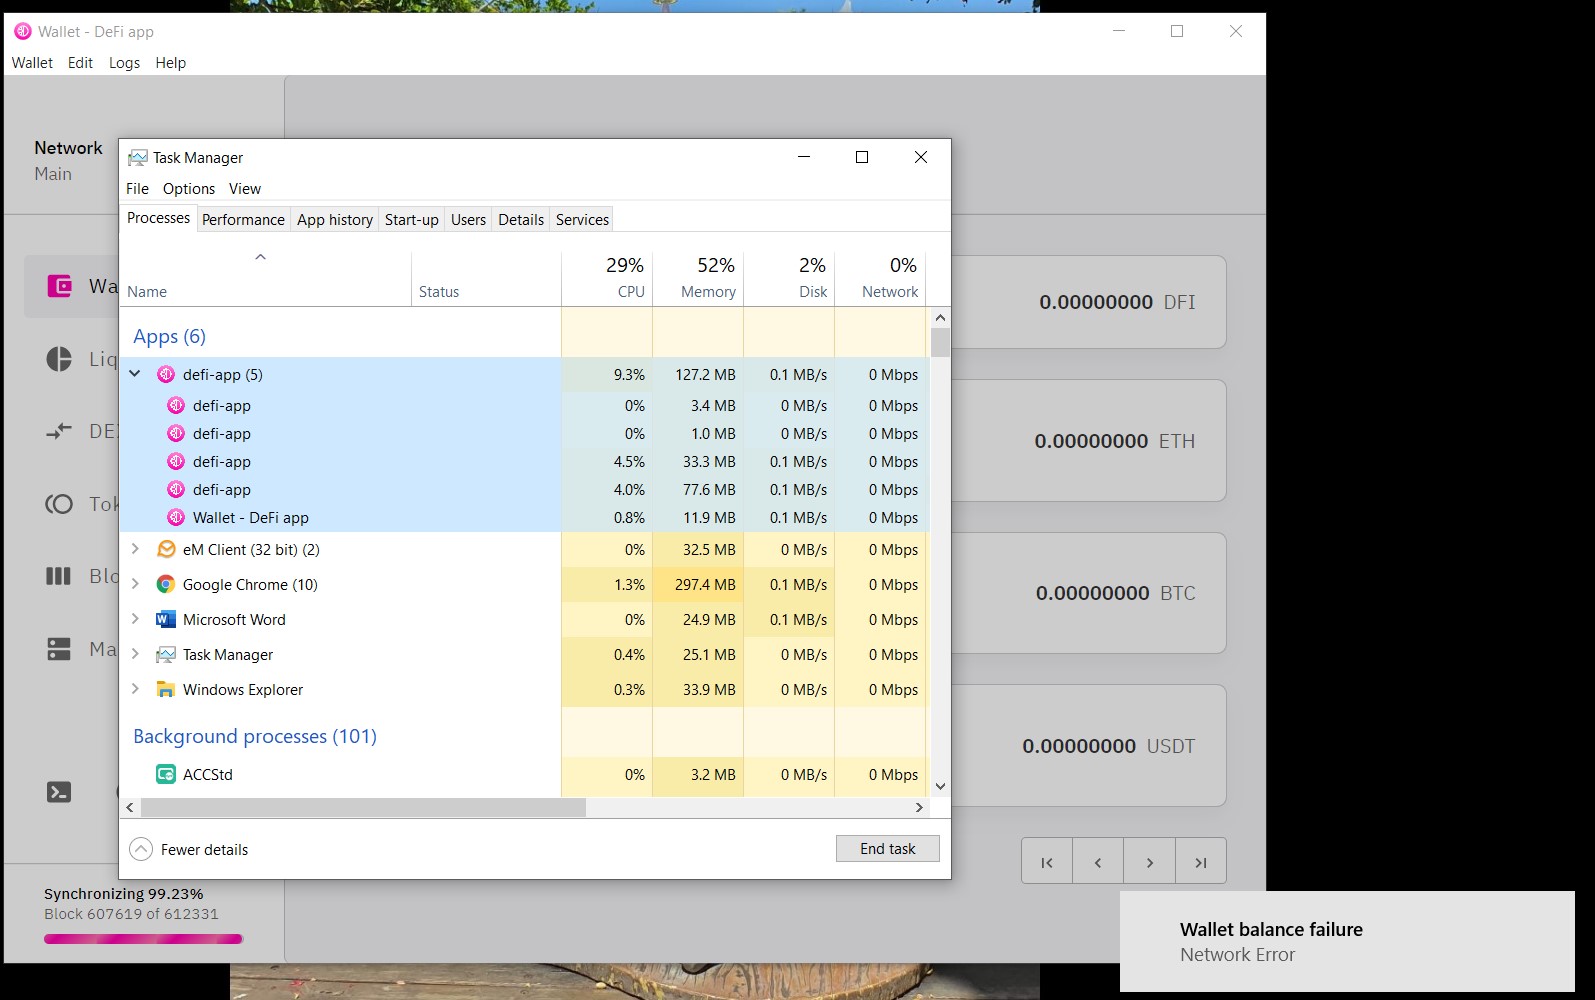Click the ACCStd background process icon
The image size is (1595, 1000).
[x=166, y=775]
